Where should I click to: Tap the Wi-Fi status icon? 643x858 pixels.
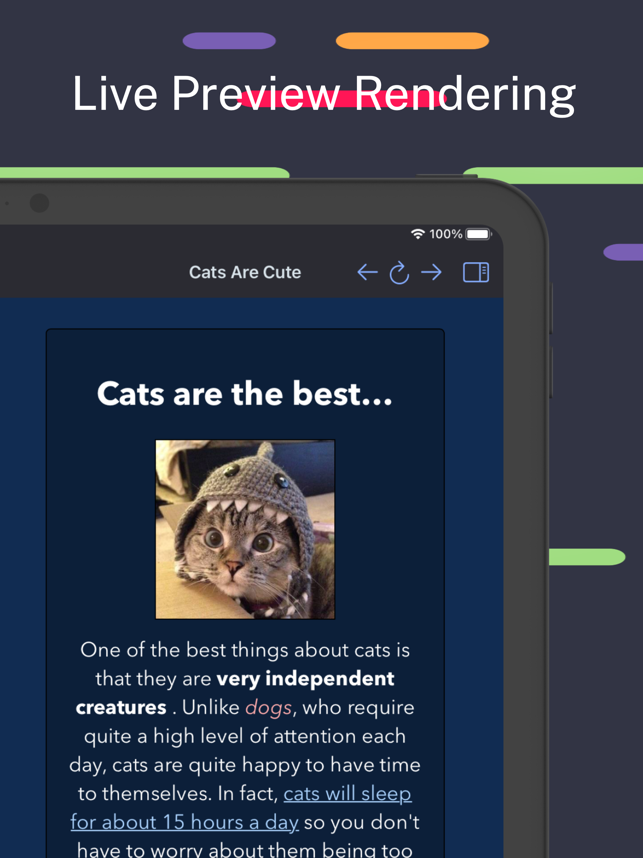tap(418, 234)
